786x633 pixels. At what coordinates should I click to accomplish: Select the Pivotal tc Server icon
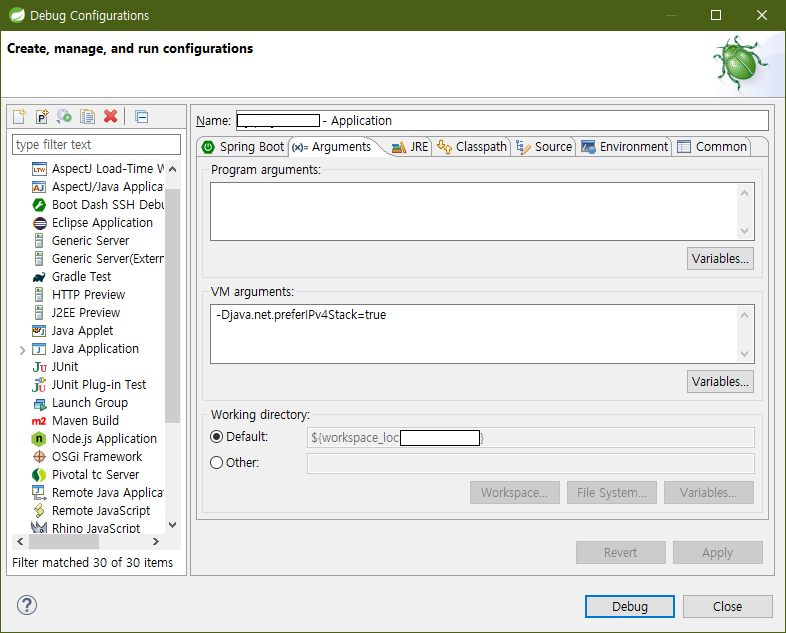tap(39, 475)
